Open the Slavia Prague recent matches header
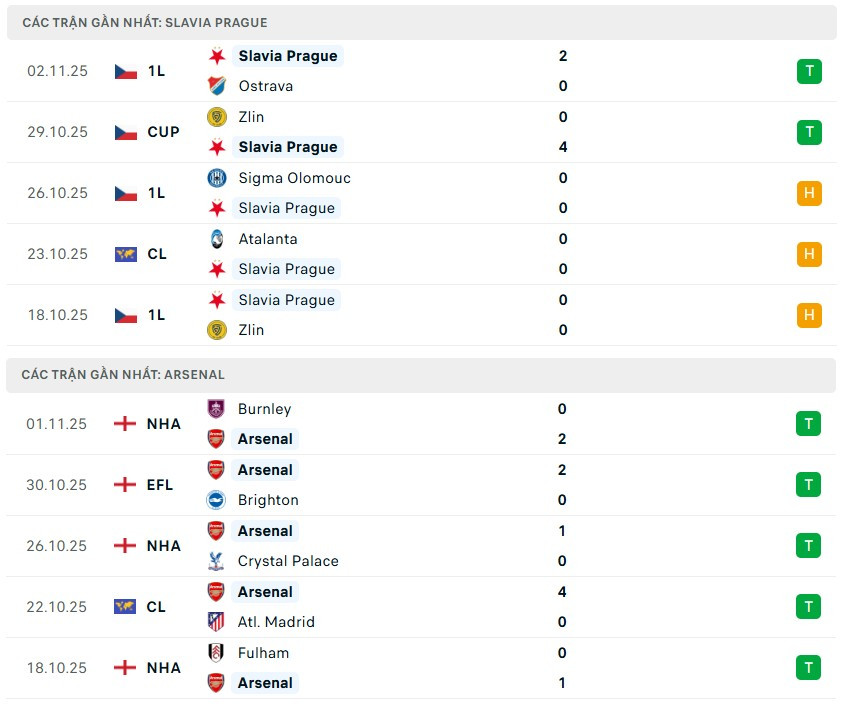The height and width of the screenshot is (707, 842). coord(145,22)
